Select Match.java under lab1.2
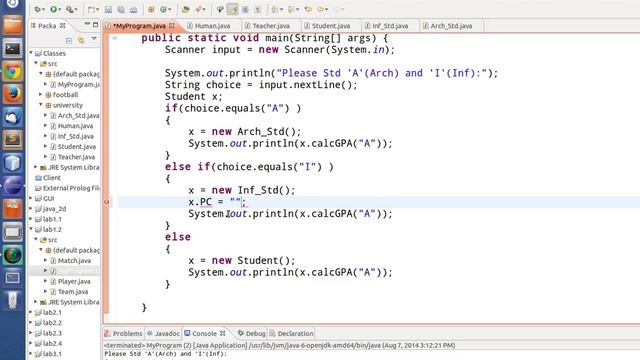 (x=74, y=260)
